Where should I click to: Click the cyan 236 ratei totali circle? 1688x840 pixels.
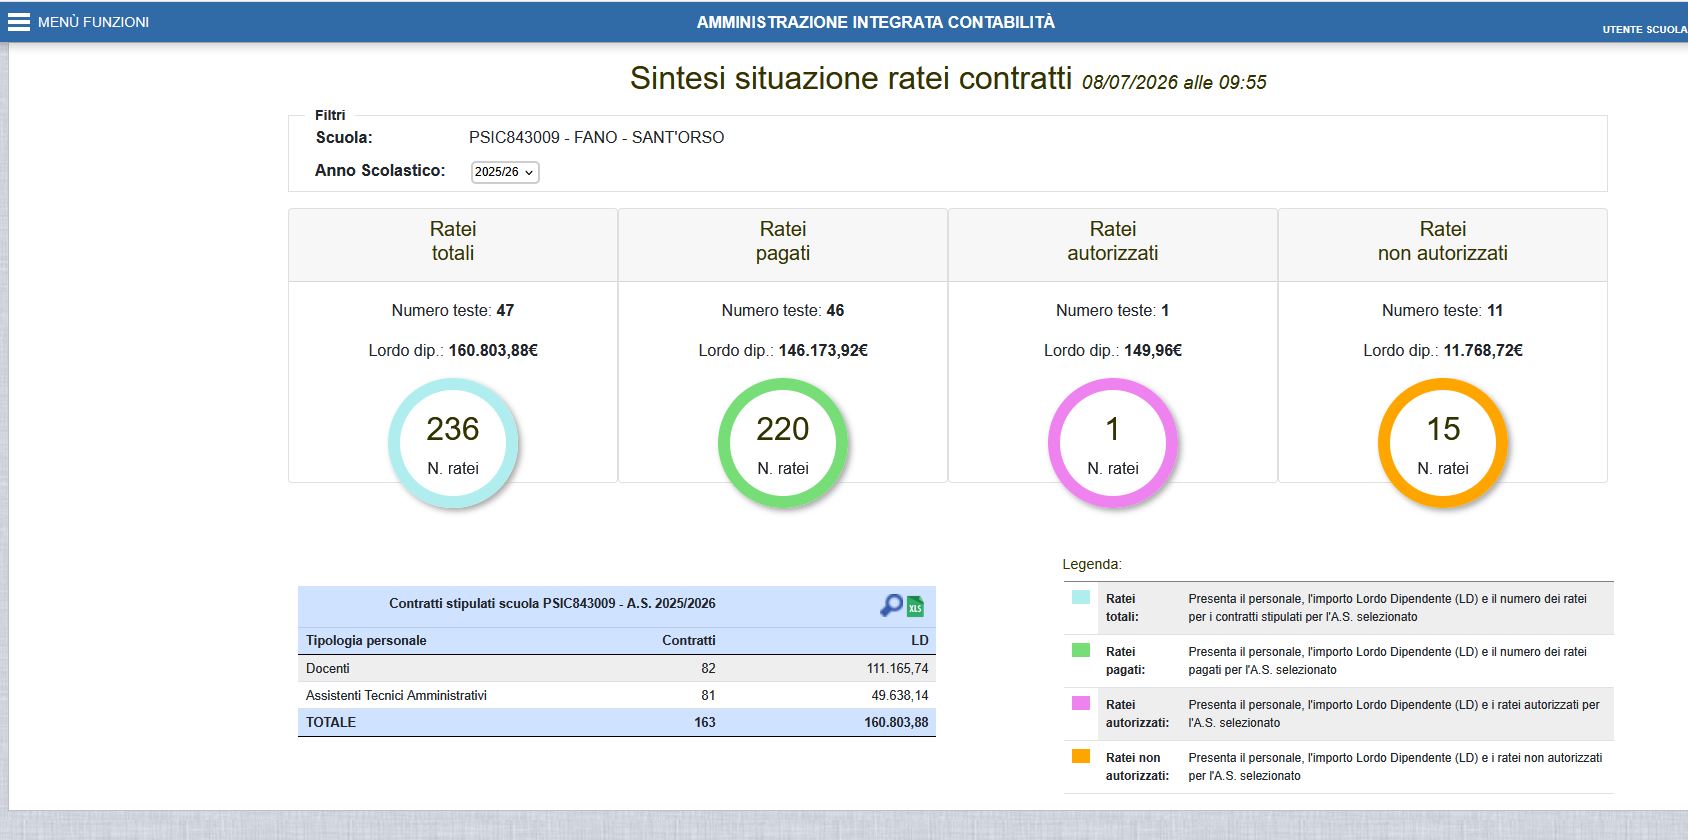pos(453,443)
